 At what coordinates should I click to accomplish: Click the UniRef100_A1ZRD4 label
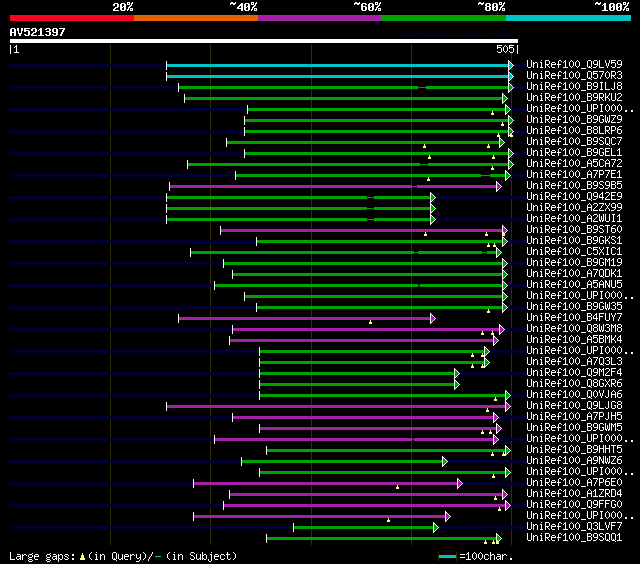[574, 494]
